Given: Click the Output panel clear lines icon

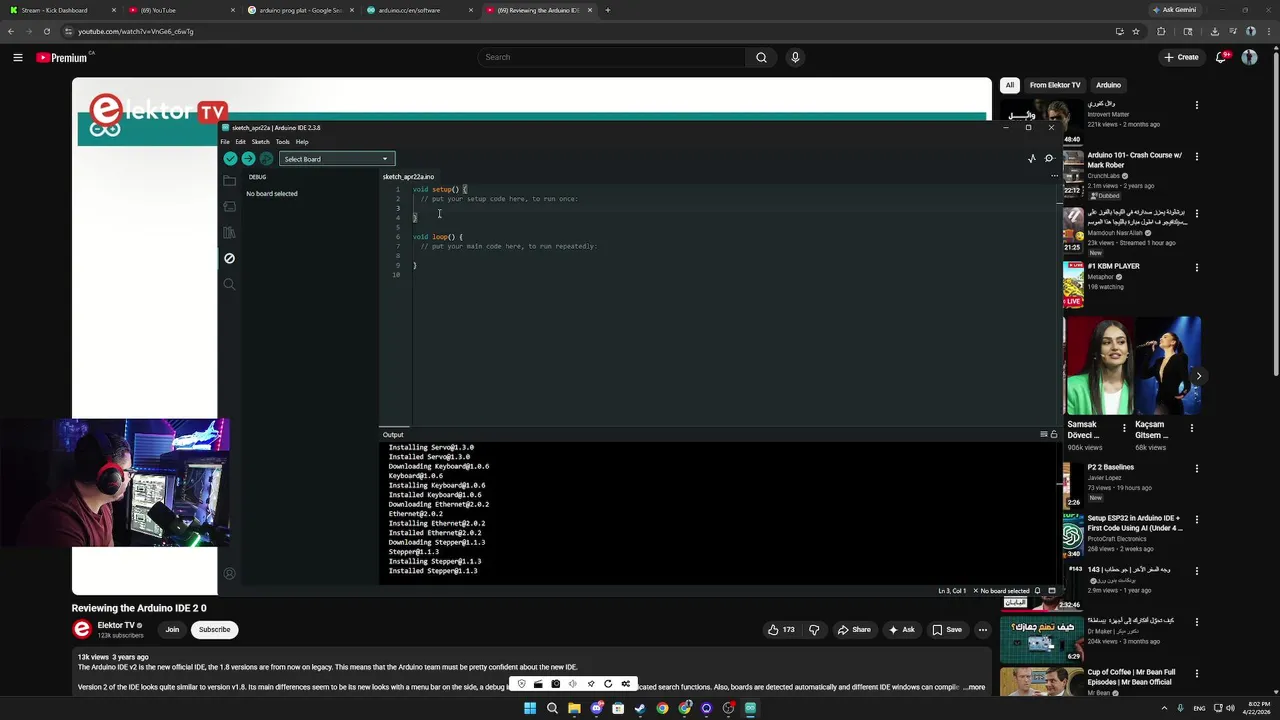Looking at the screenshot, I should pos(1044,434).
